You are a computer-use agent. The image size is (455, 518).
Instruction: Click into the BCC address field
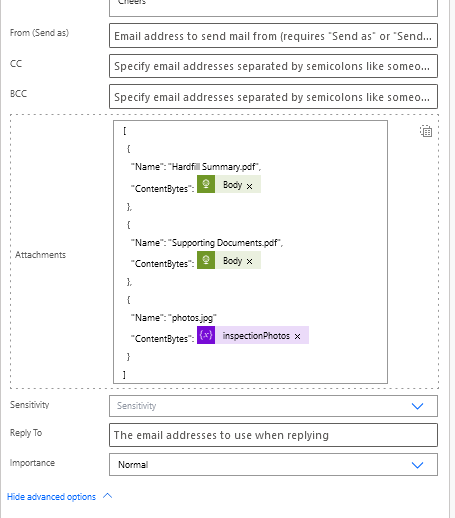coord(273,97)
